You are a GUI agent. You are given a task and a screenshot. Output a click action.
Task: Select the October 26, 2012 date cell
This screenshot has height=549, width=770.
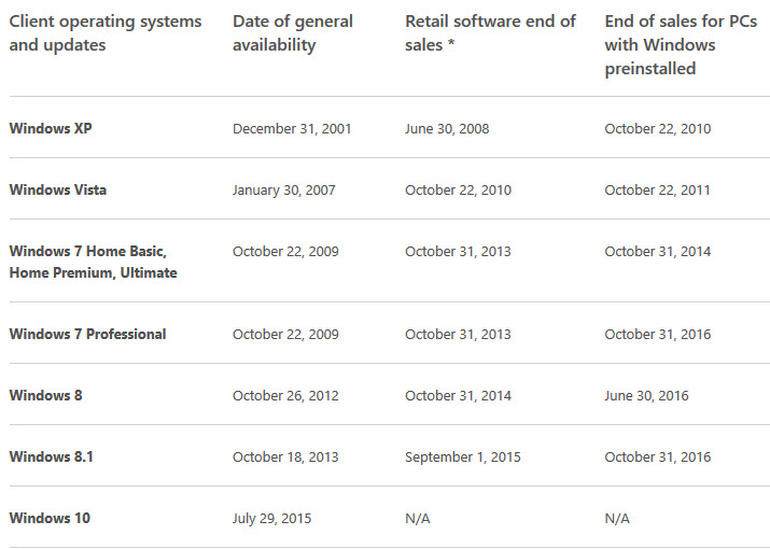click(x=286, y=396)
